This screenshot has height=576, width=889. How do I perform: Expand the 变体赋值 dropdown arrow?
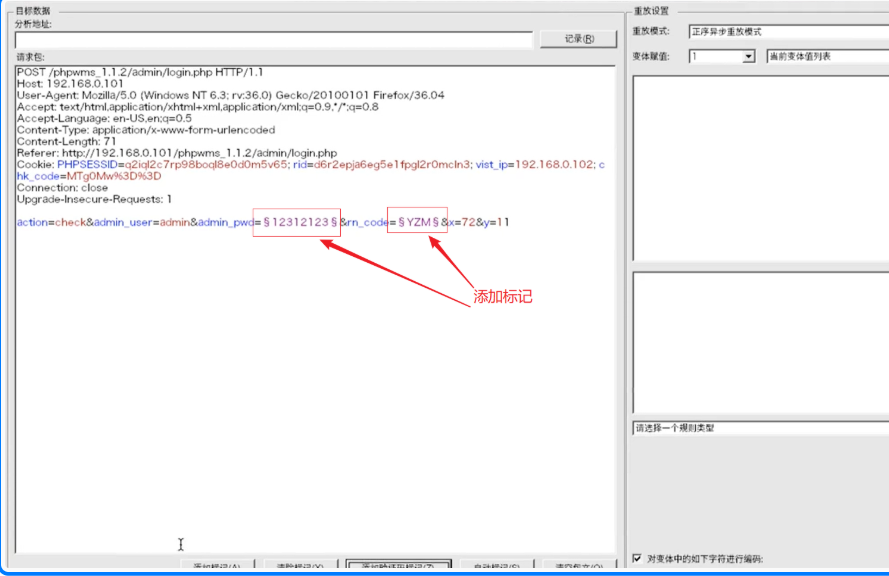(748, 56)
